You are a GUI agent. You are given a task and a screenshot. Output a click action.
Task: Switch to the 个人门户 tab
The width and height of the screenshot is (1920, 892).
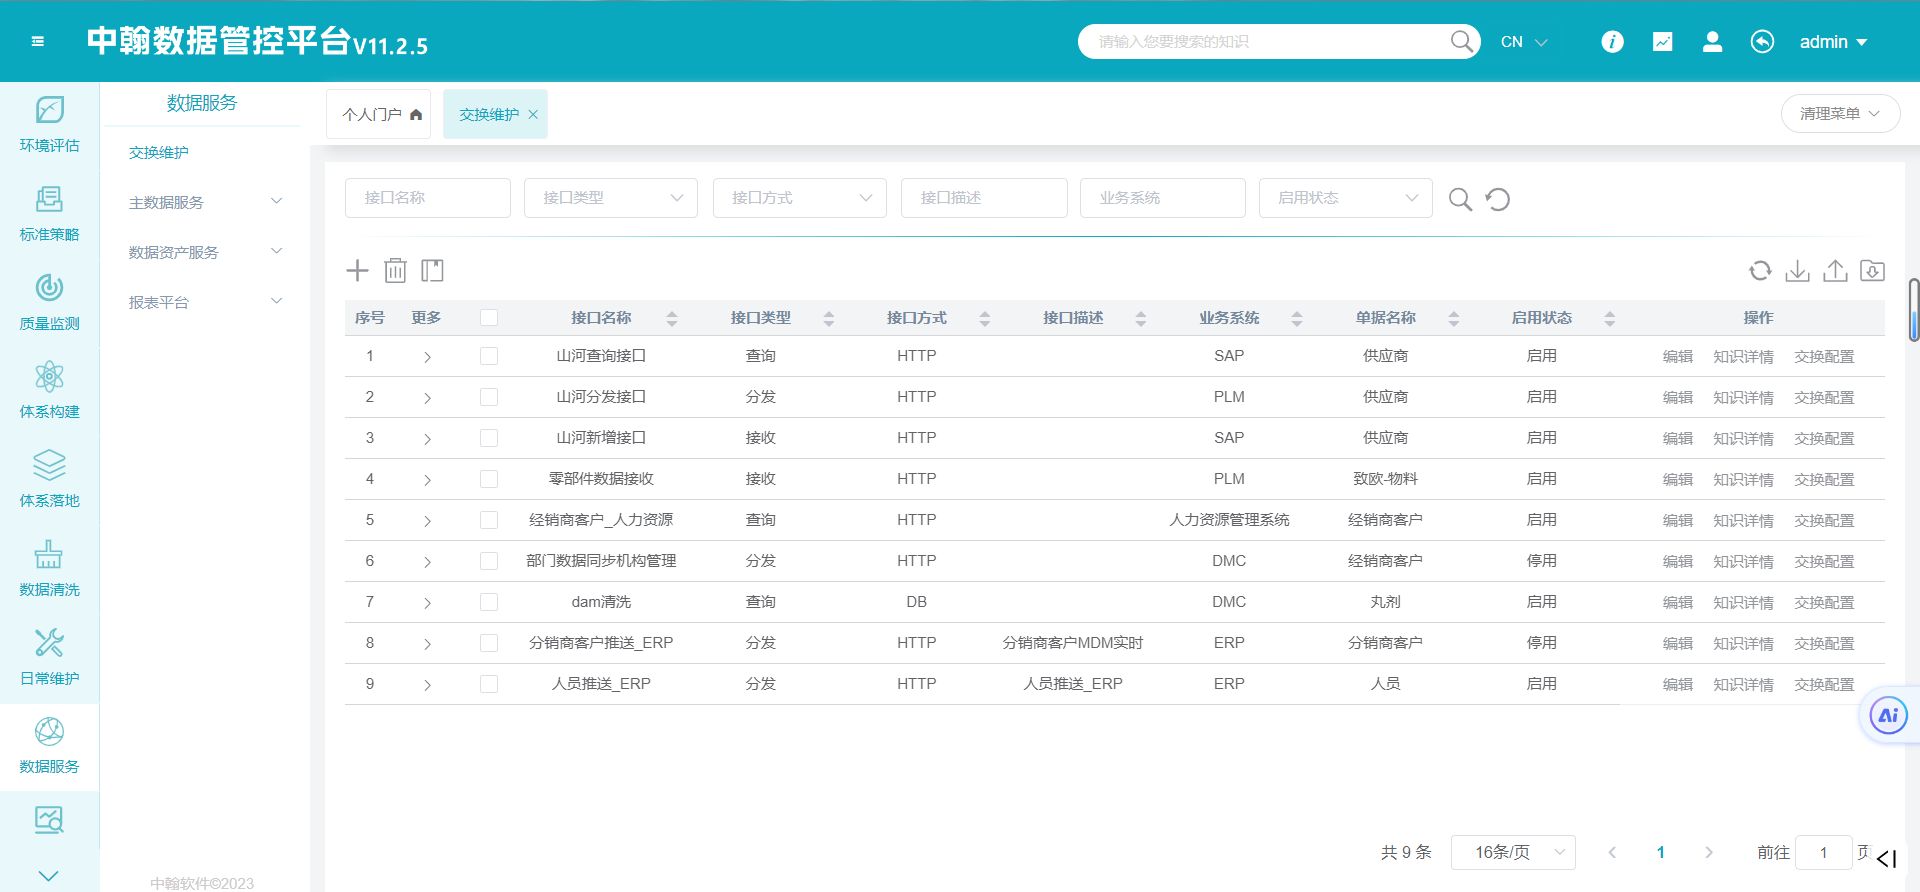pyautogui.click(x=379, y=114)
